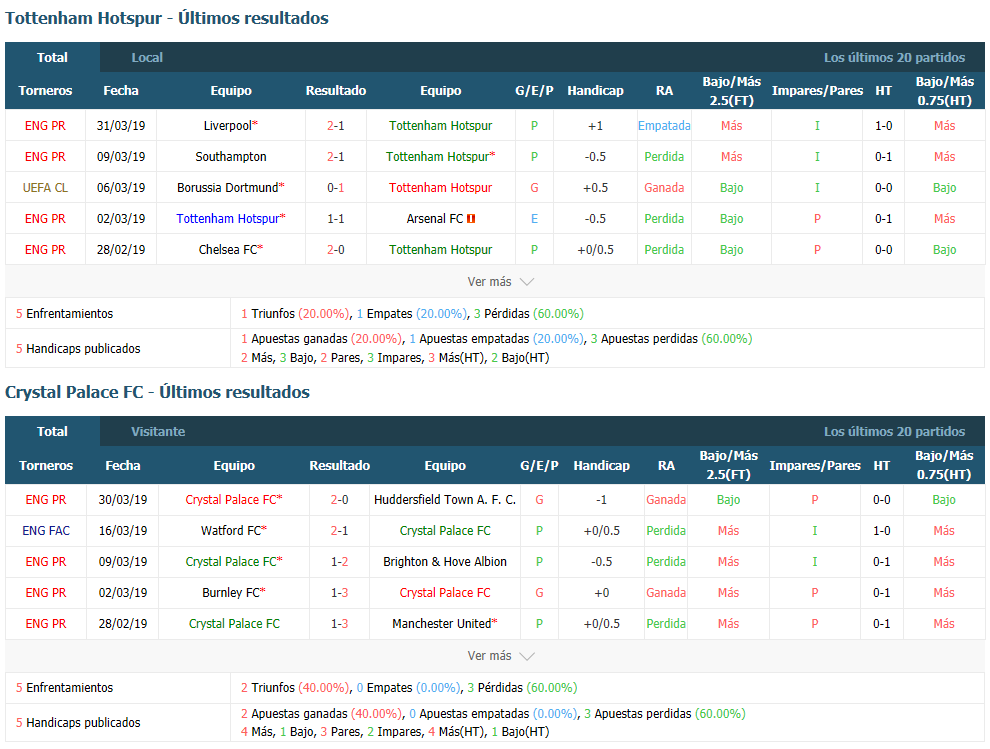Click 1-3 result of Palace vs Manchester United
Image resolution: width=990 pixels, height=749 pixels.
[x=340, y=623]
